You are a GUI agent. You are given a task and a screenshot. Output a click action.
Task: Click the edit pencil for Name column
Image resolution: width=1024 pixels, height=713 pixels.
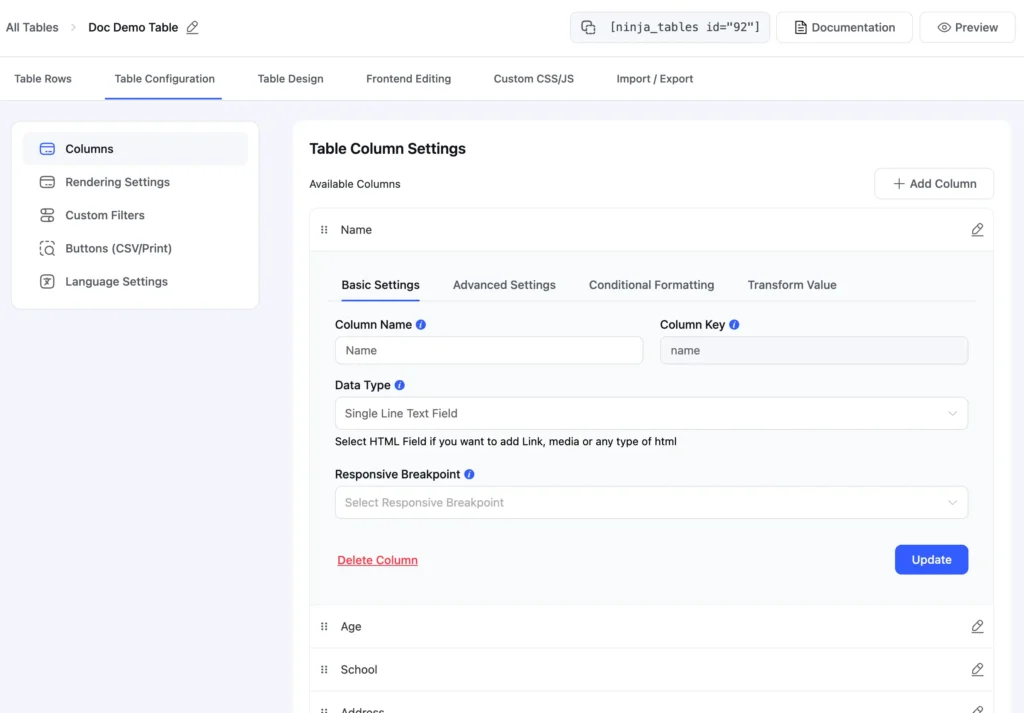pyautogui.click(x=977, y=230)
